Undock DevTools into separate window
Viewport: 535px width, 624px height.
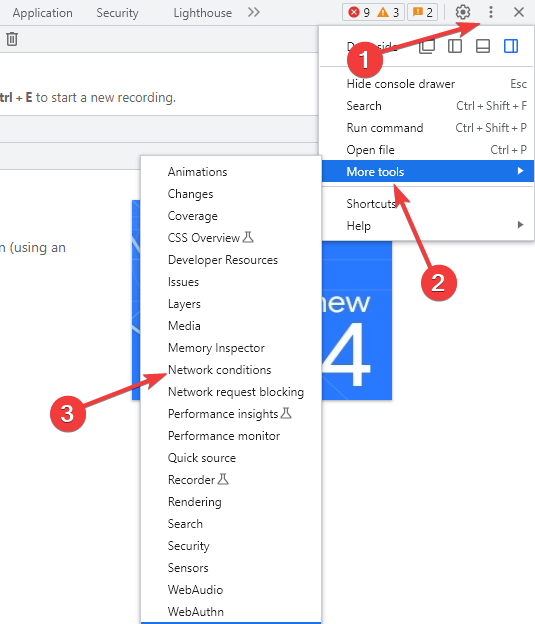coord(427,46)
